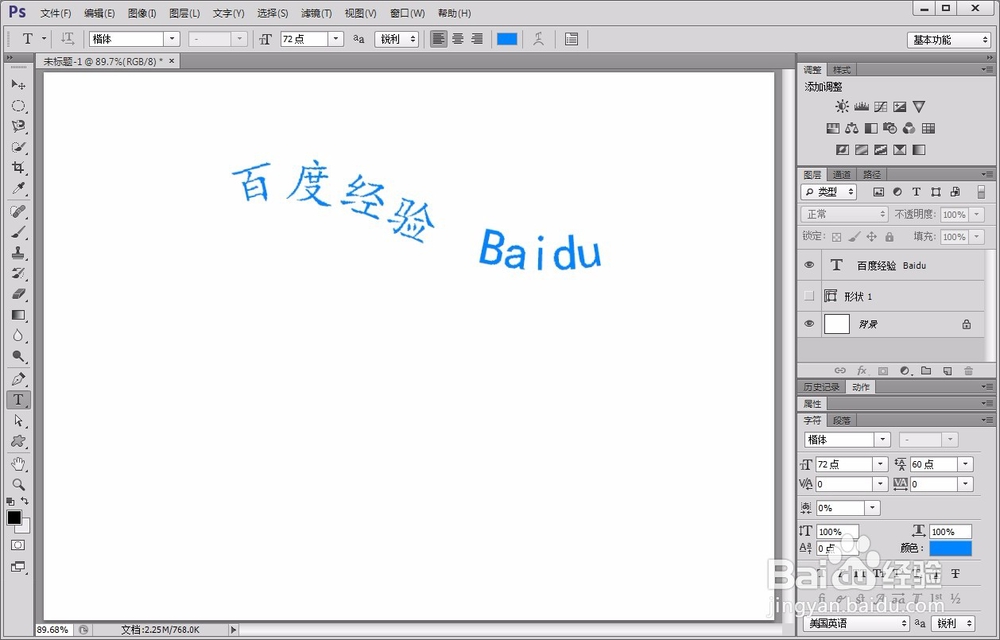The height and width of the screenshot is (640, 1000).
Task: Add a Levels adjustment
Action: coord(861,106)
